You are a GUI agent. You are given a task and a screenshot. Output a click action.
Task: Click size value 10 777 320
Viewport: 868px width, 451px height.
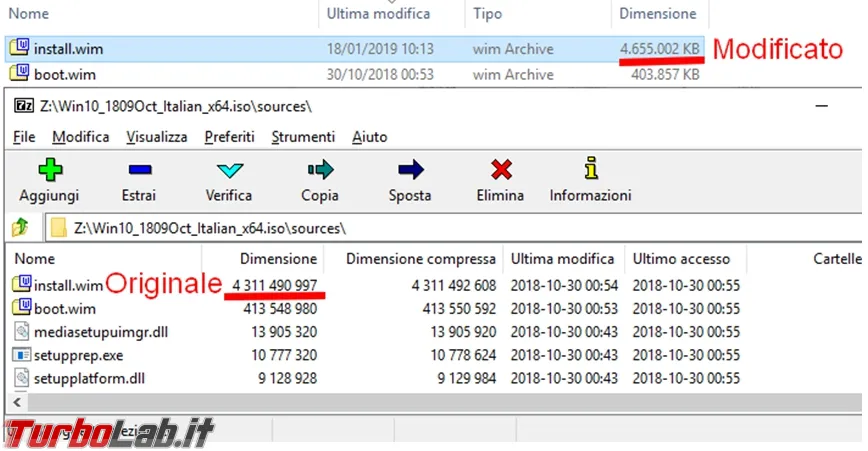[284, 355]
